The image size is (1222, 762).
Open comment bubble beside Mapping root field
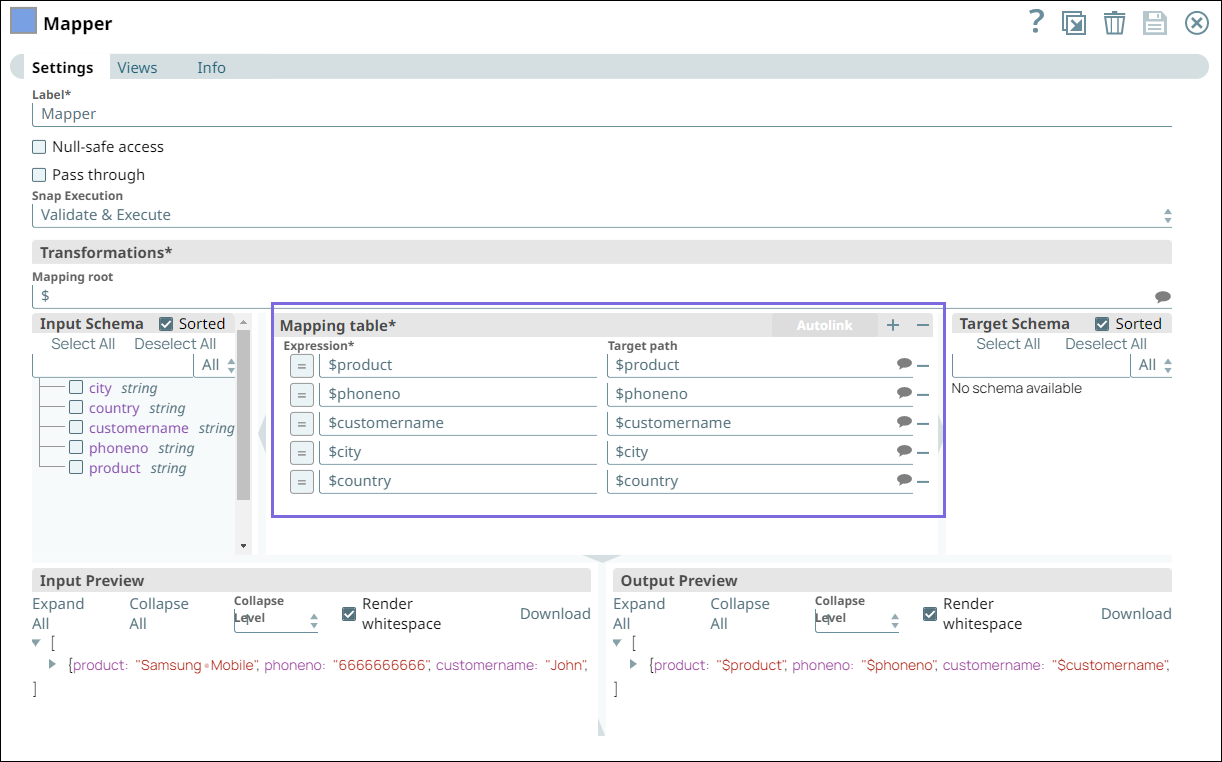coord(1163,297)
